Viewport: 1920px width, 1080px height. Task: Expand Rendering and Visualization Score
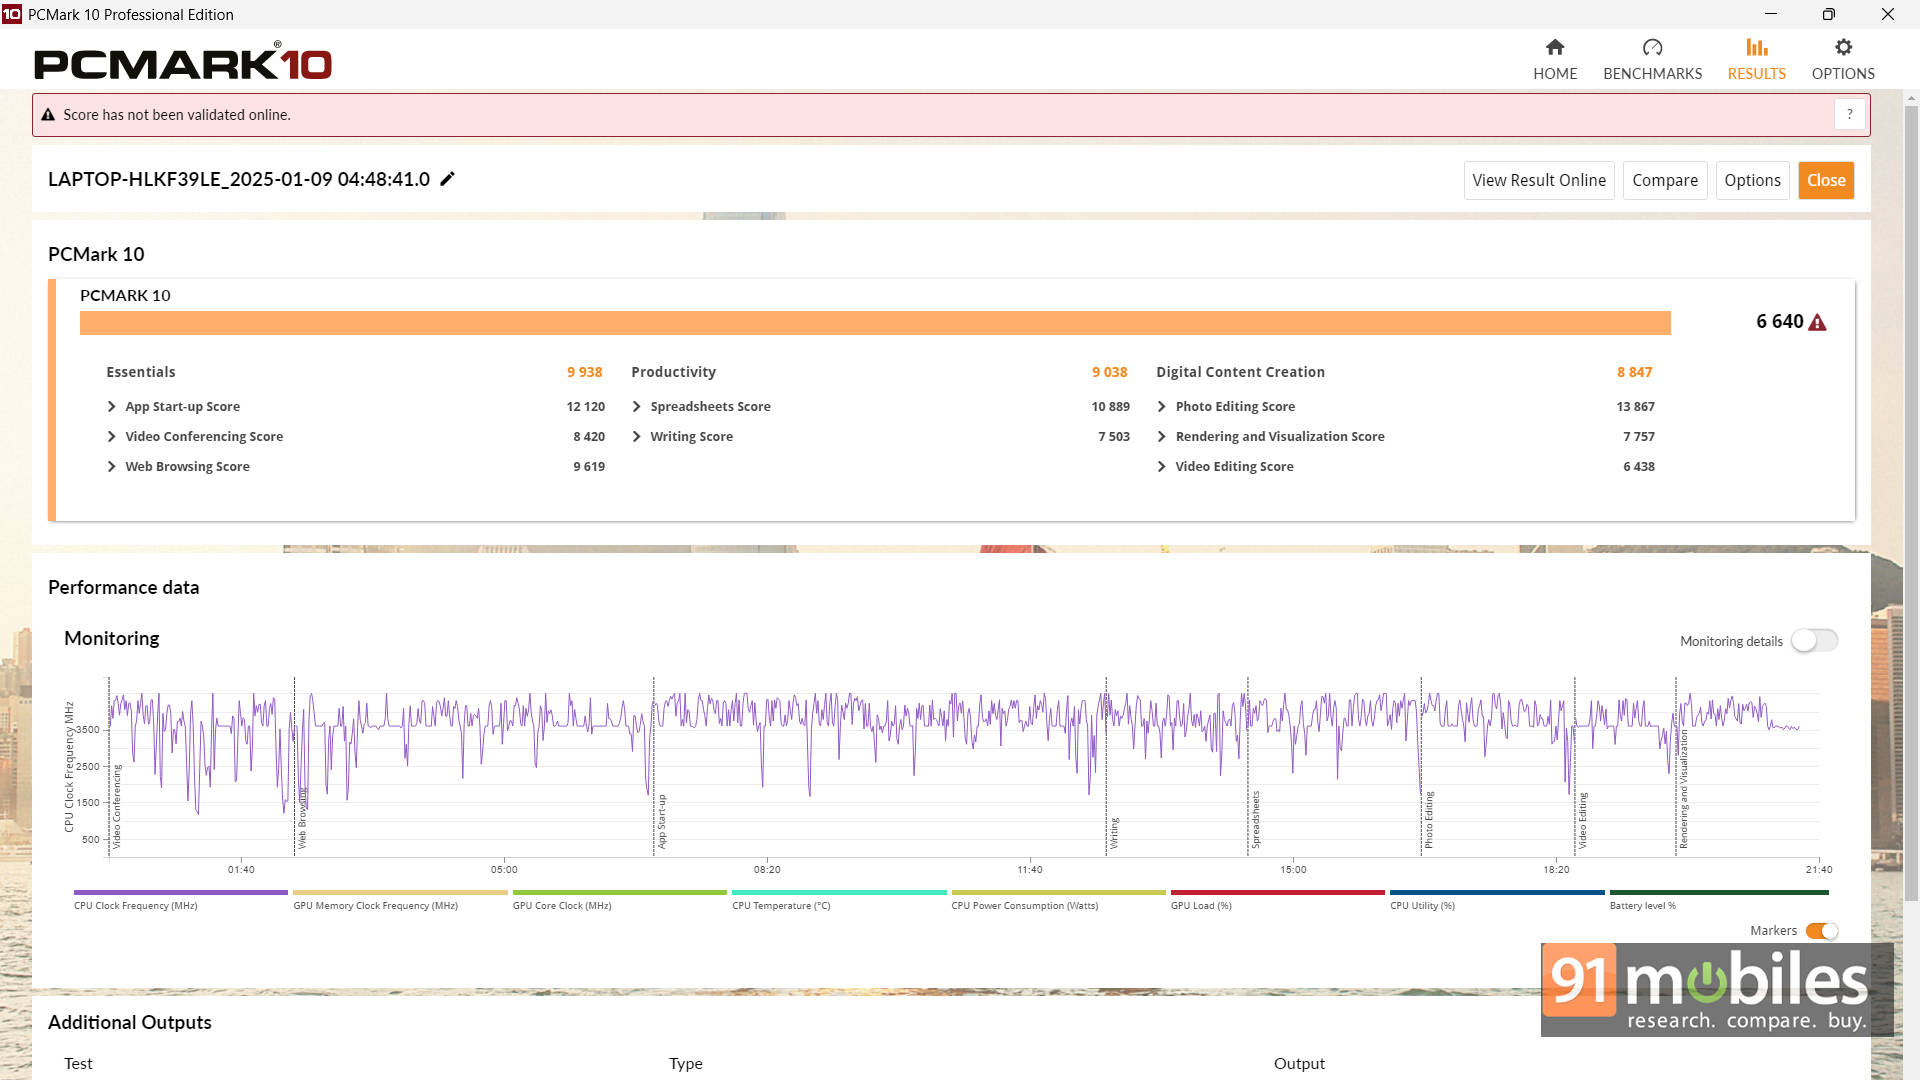1162,437
